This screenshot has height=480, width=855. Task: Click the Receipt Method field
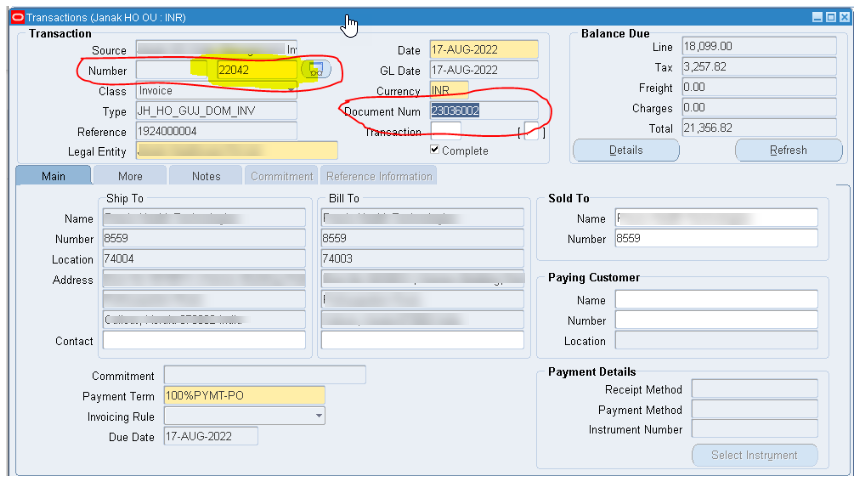pos(755,389)
